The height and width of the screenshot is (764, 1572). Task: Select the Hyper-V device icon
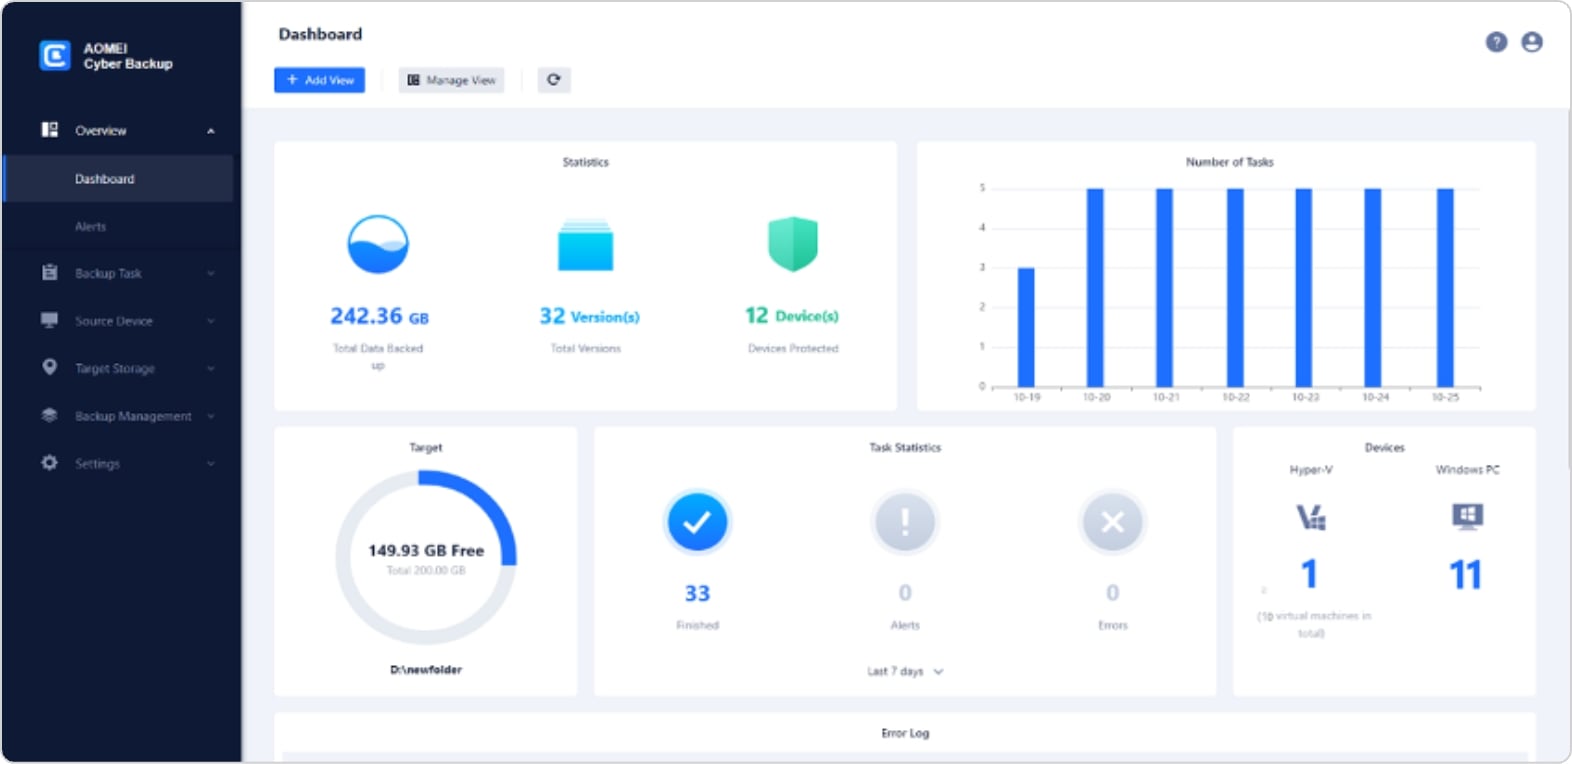pos(1310,517)
